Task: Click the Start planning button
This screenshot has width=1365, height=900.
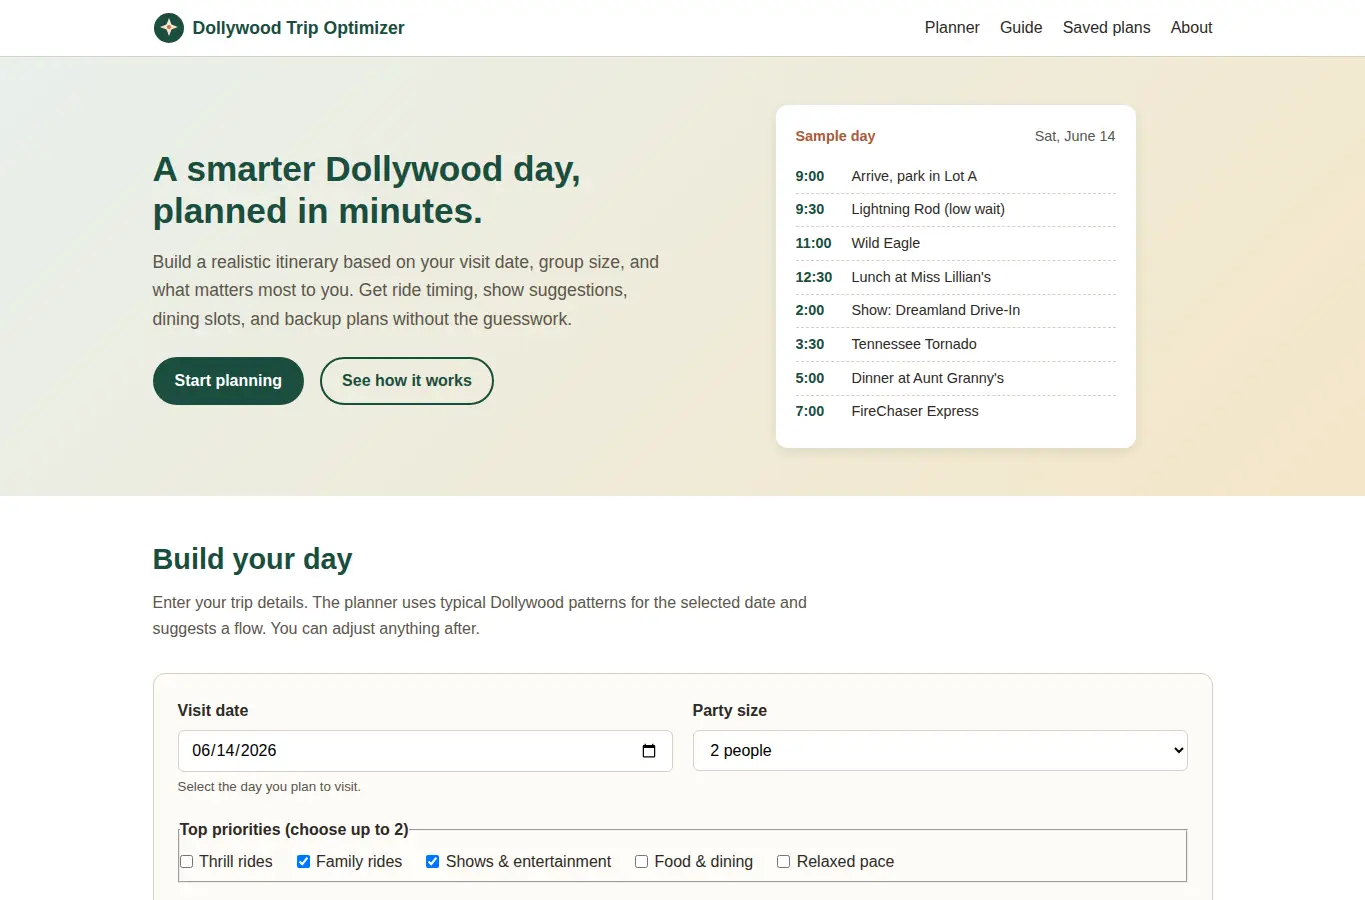Action: click(x=228, y=381)
